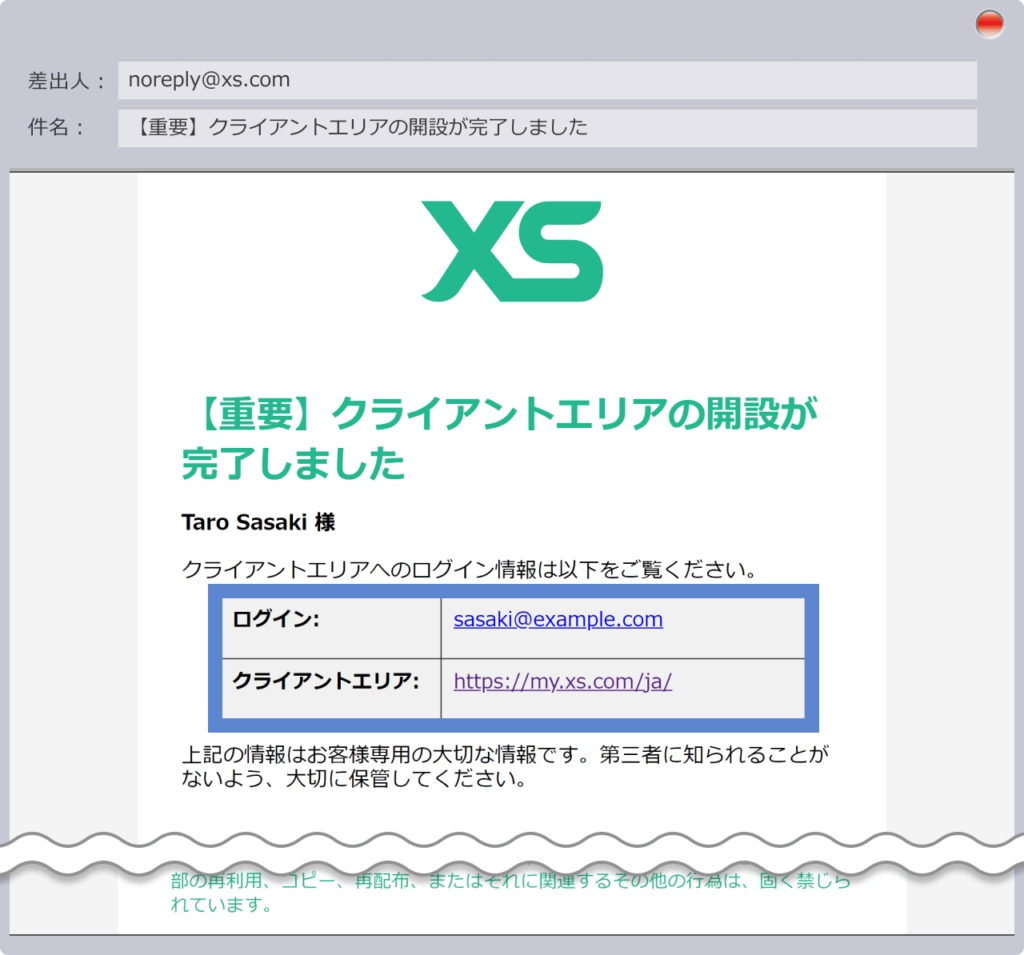The width and height of the screenshot is (1024, 955).
Task: Click the sender field noreply@xs.com
Action: pyautogui.click(x=547, y=80)
